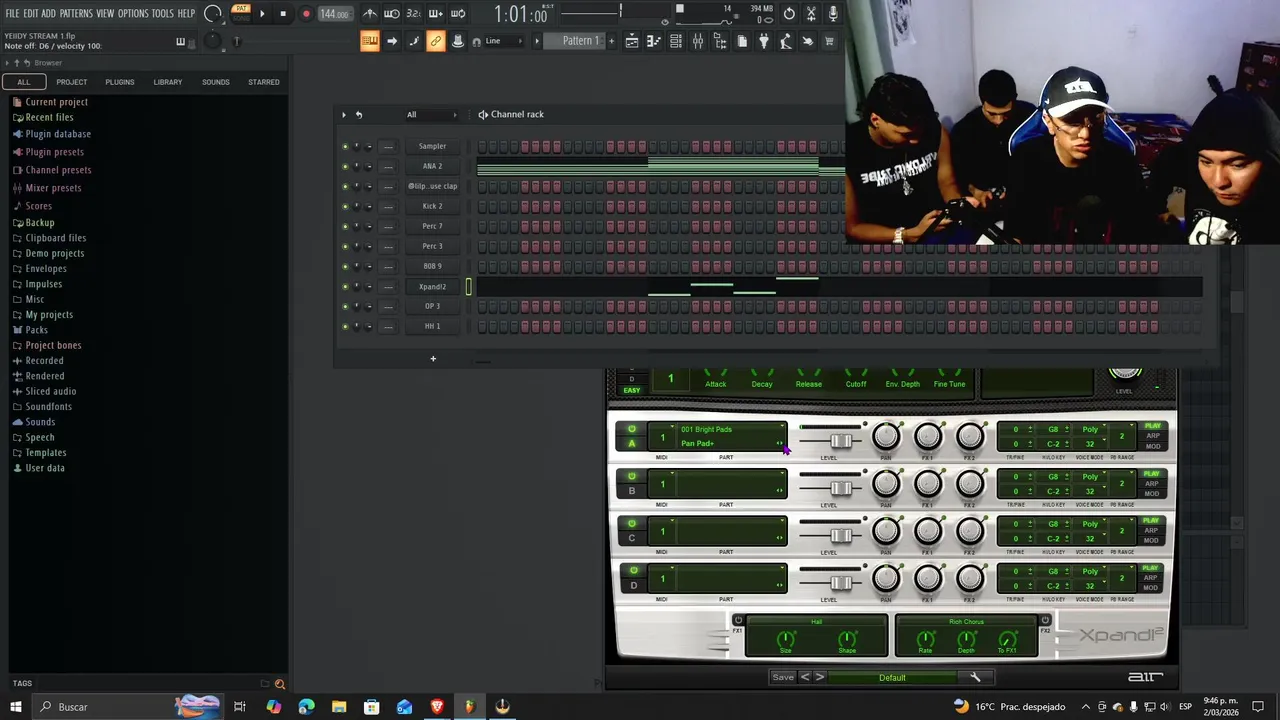Expand the Plugin presets item

54,152
